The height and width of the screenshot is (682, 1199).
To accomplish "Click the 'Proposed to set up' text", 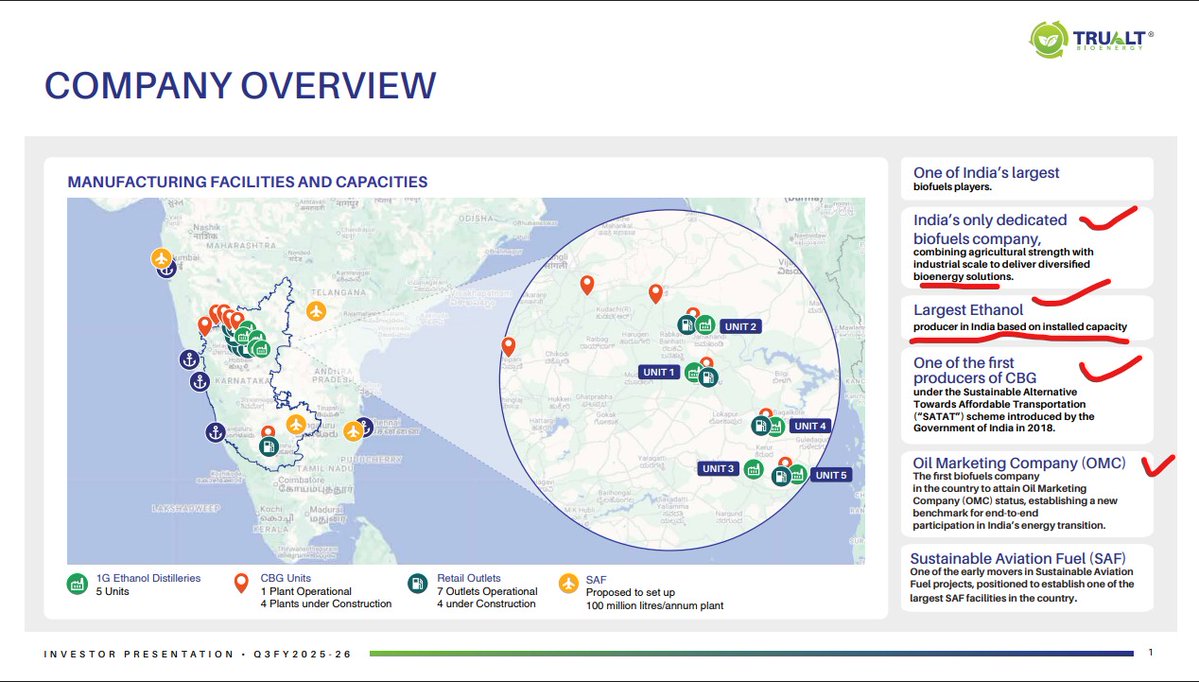I will (x=630, y=592).
